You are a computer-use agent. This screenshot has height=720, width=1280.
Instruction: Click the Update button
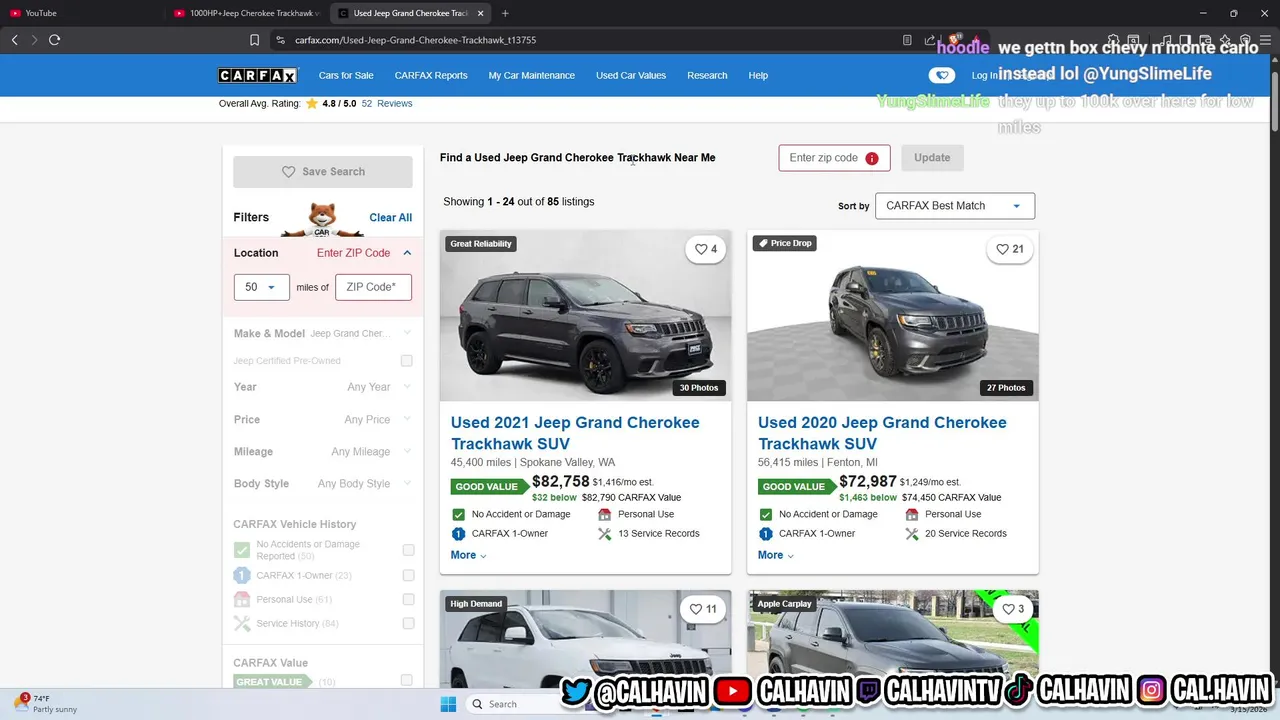(932, 158)
